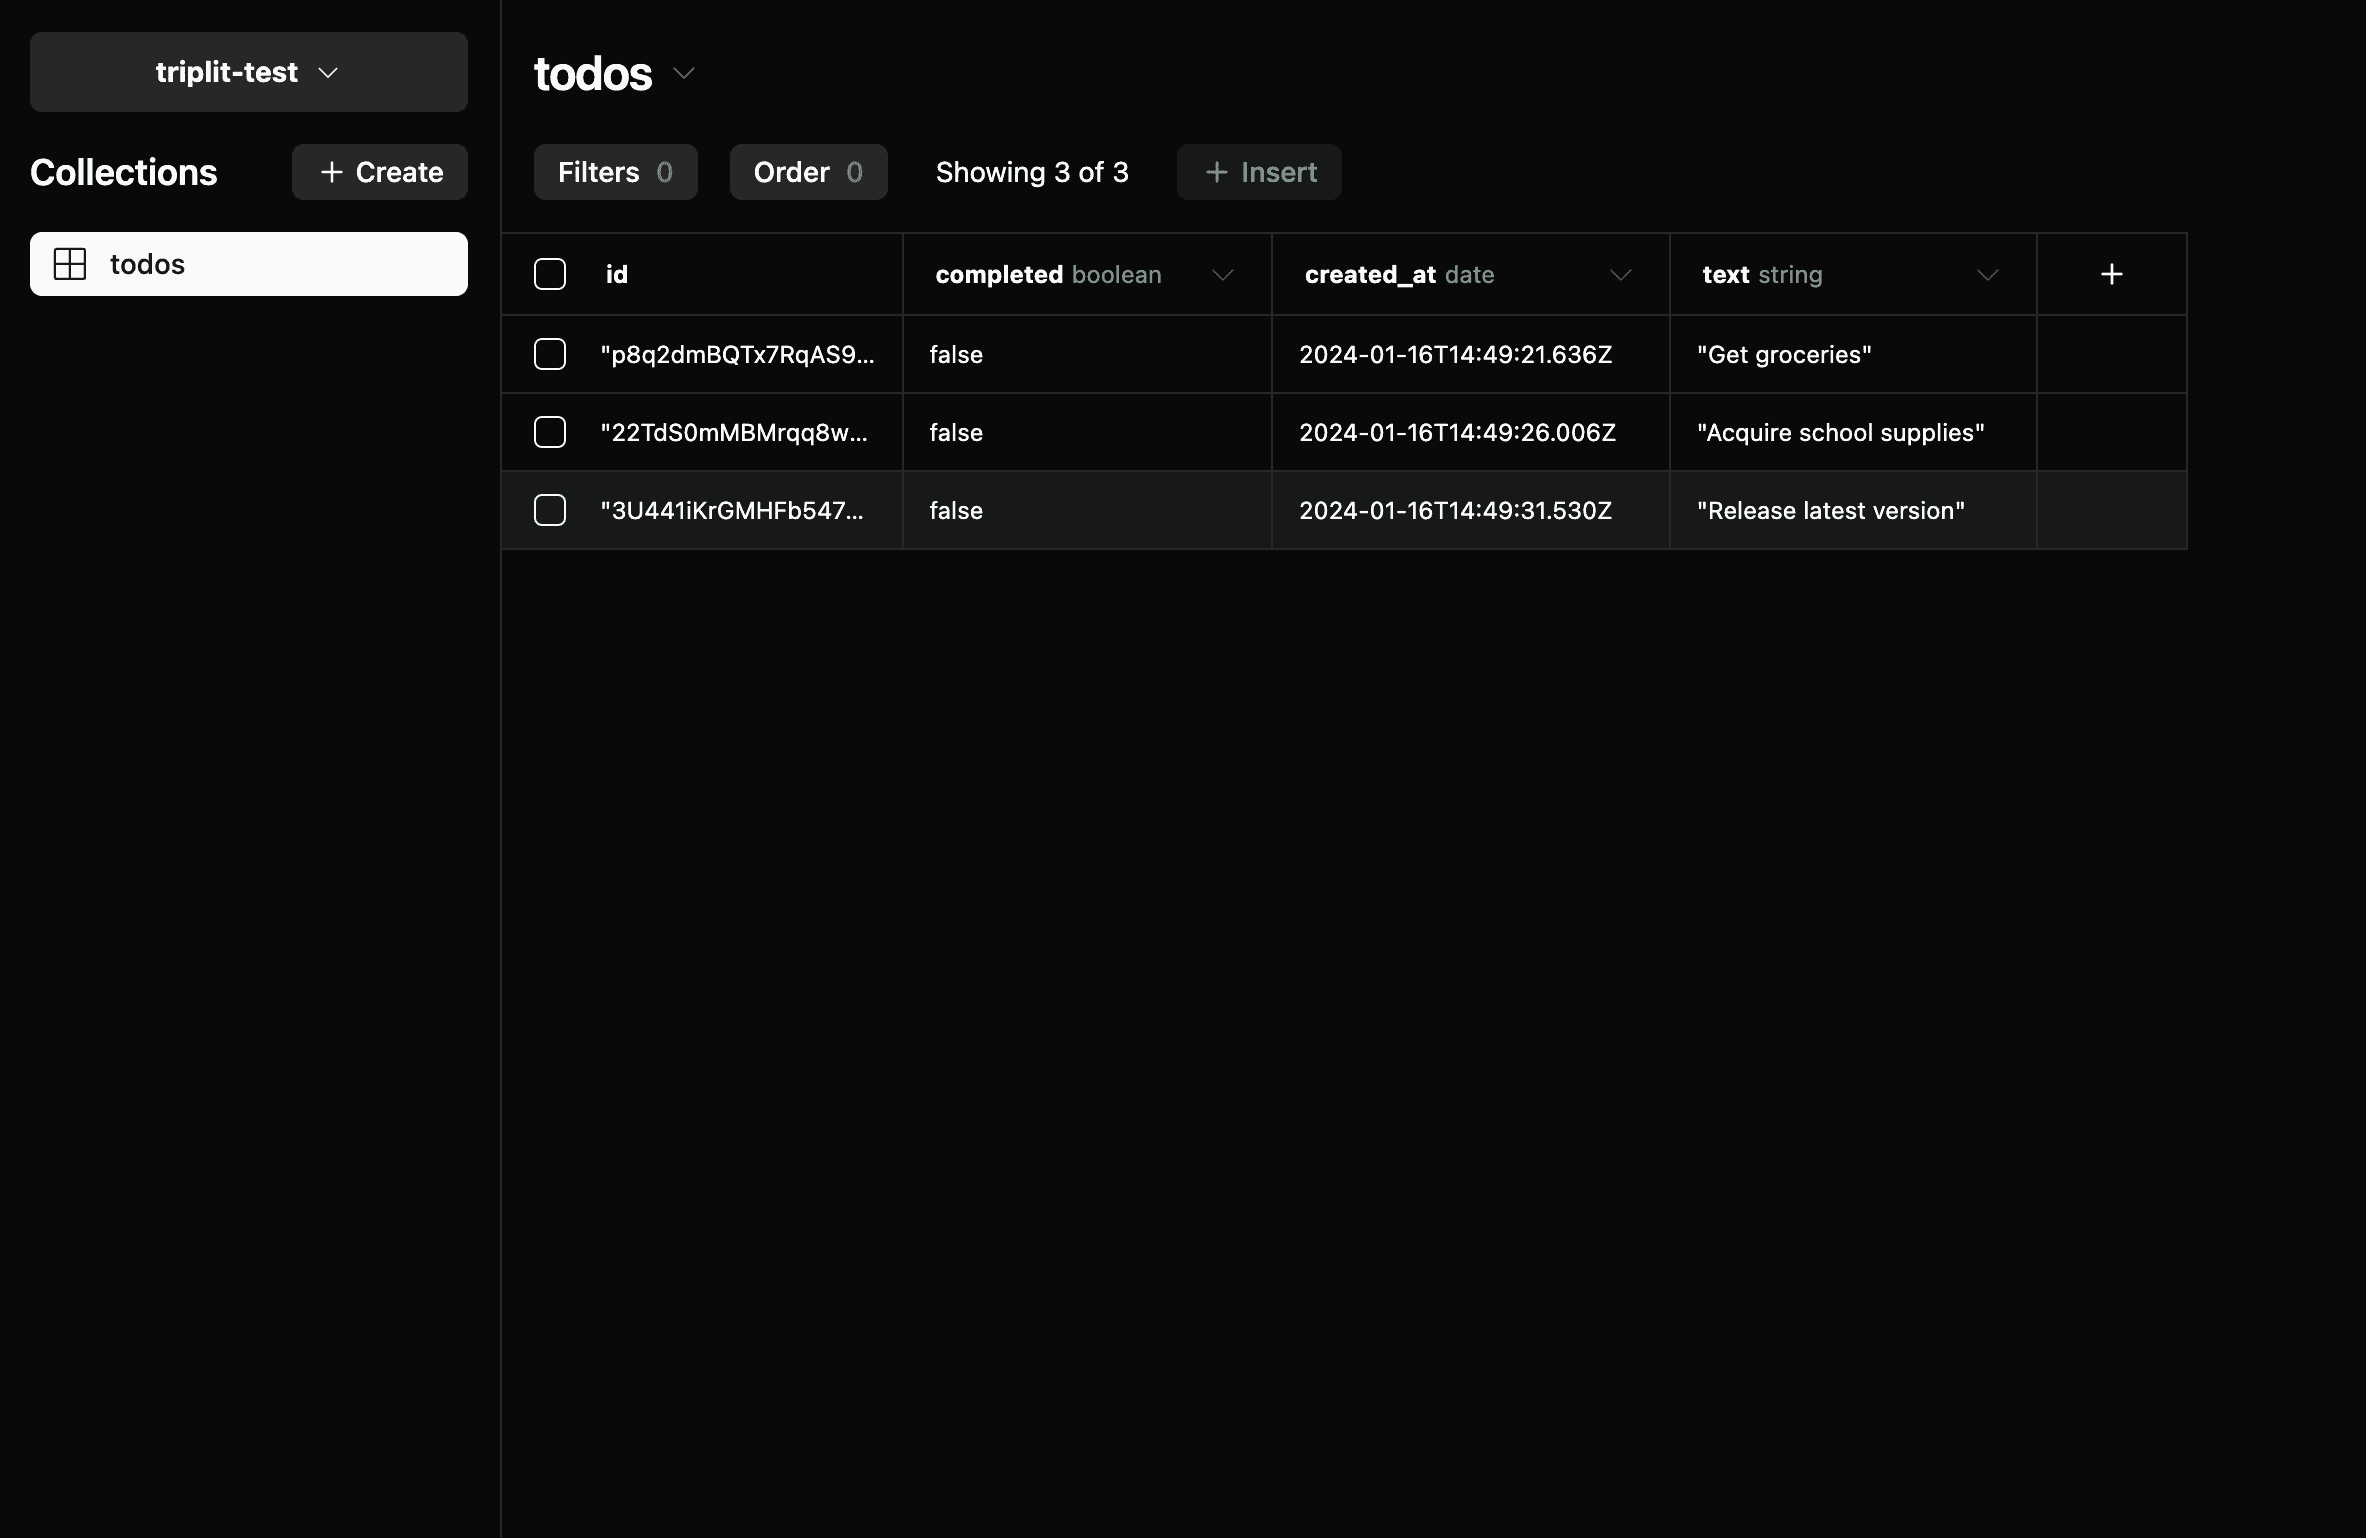Open the text column options dropdown
The width and height of the screenshot is (2366, 1538).
pyautogui.click(x=1986, y=274)
